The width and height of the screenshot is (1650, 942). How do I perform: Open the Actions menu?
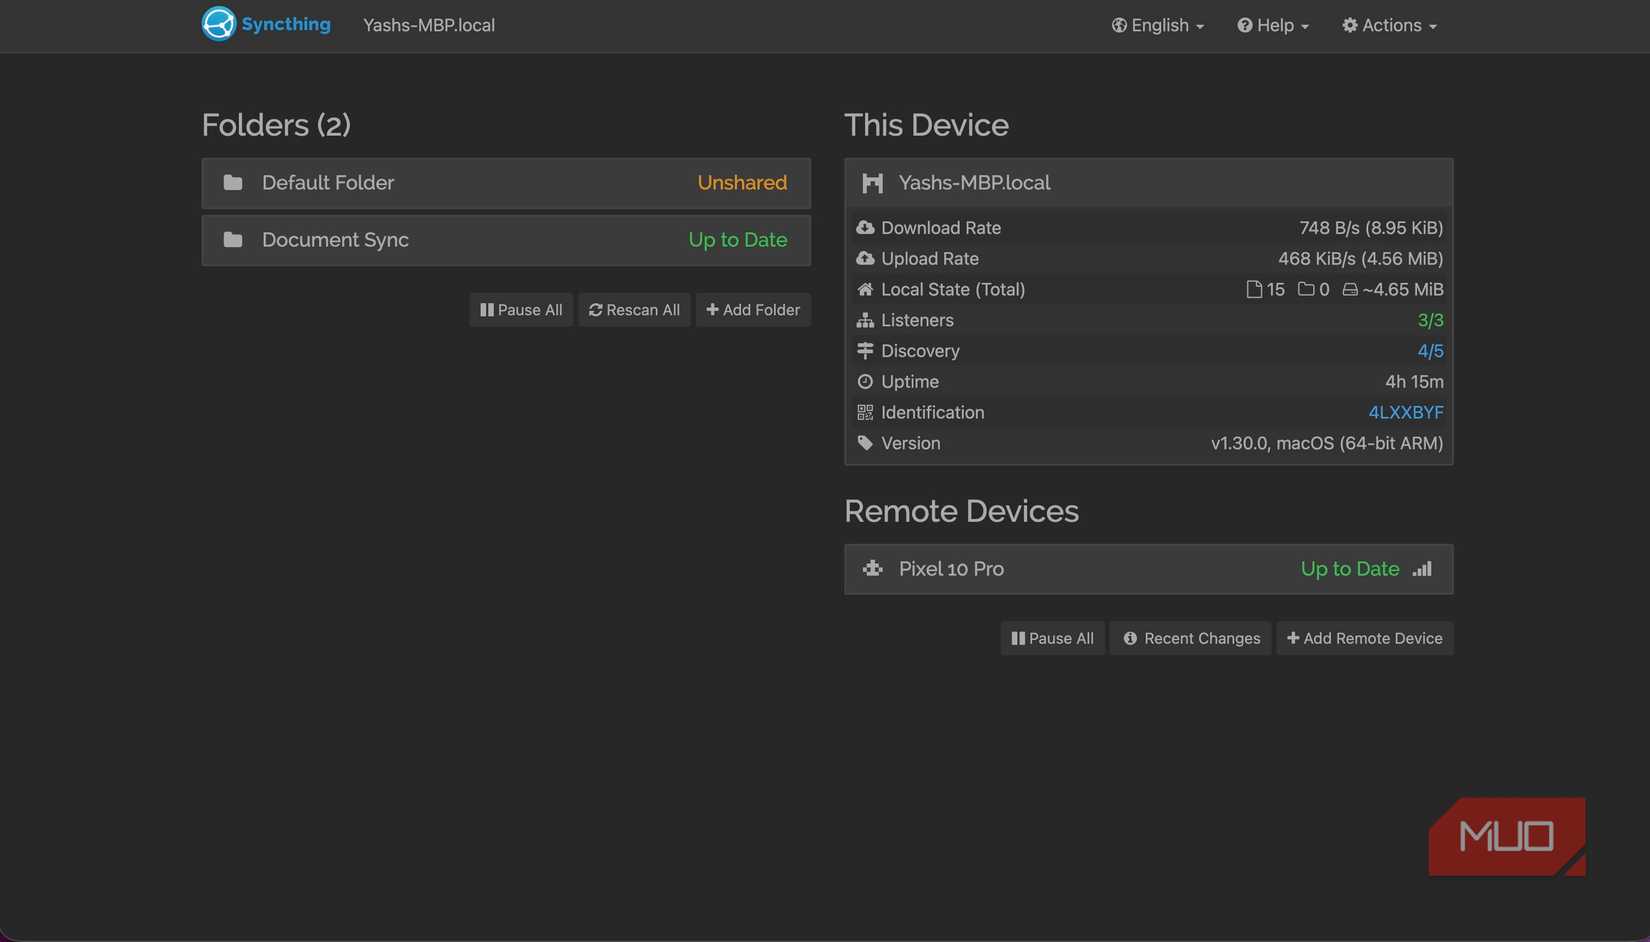click(1389, 25)
